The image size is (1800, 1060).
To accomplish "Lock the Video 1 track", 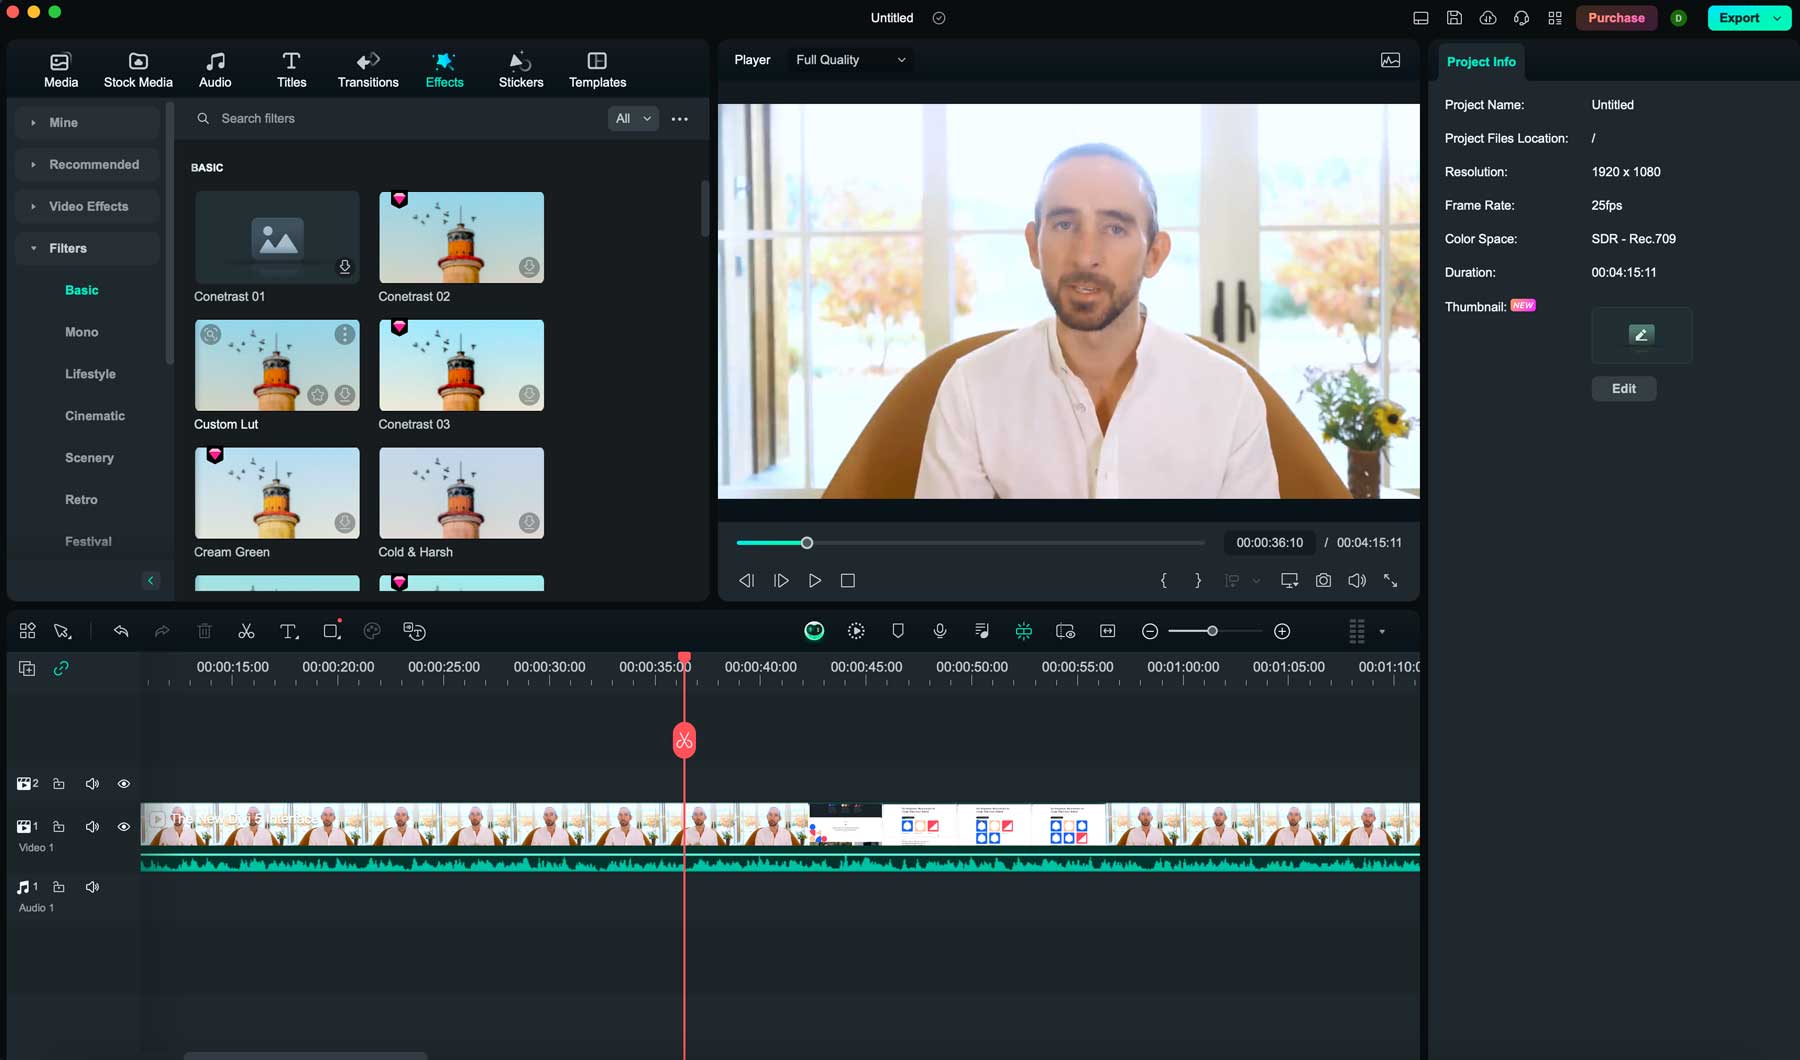I will point(59,827).
